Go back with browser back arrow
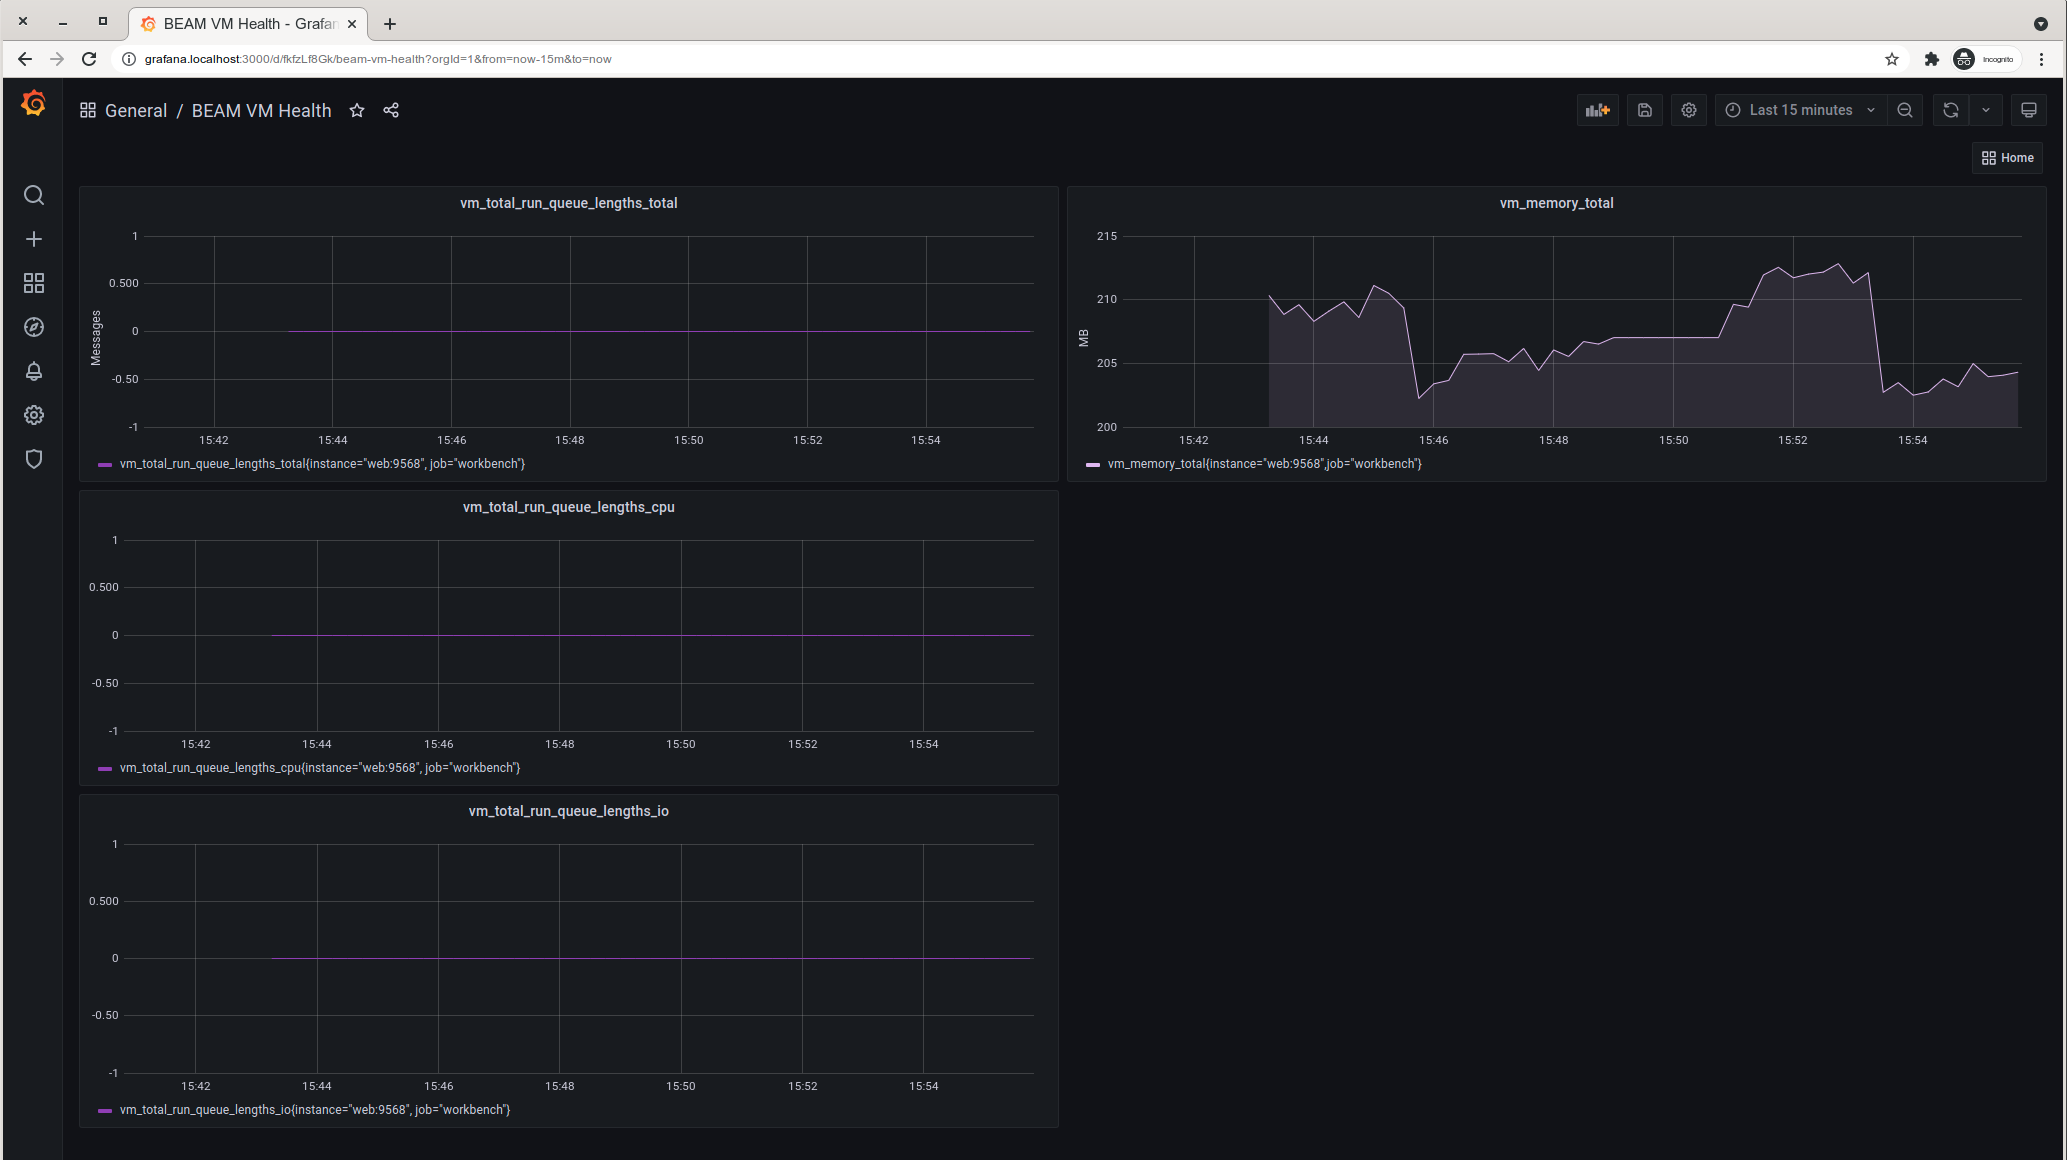This screenshot has width=2067, height=1160. [25, 59]
